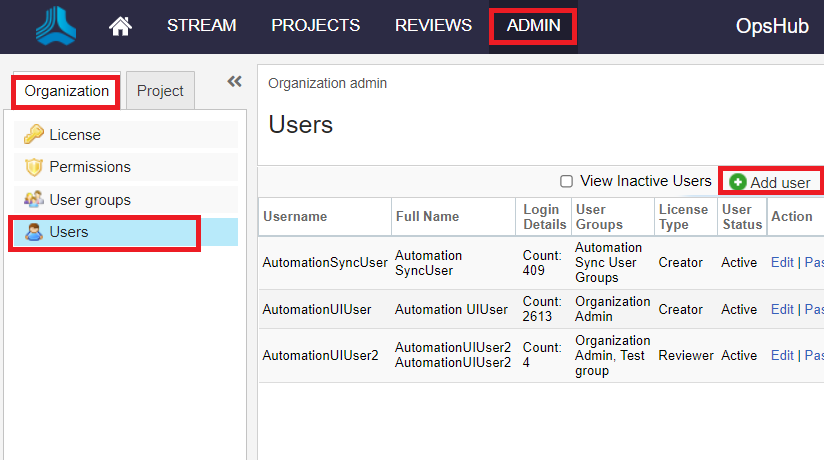Click the License key icon
824x460 pixels.
[34, 135]
